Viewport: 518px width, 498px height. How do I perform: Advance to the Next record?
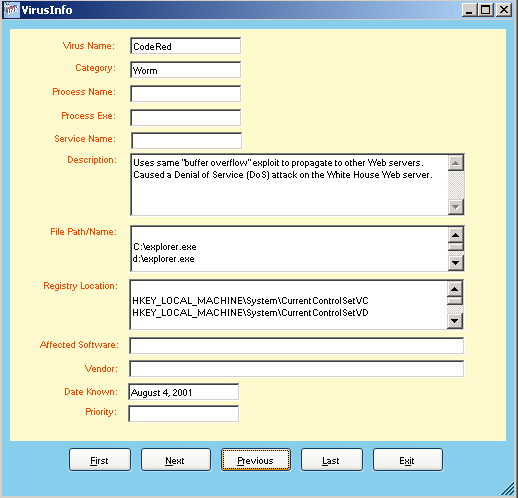(176, 460)
